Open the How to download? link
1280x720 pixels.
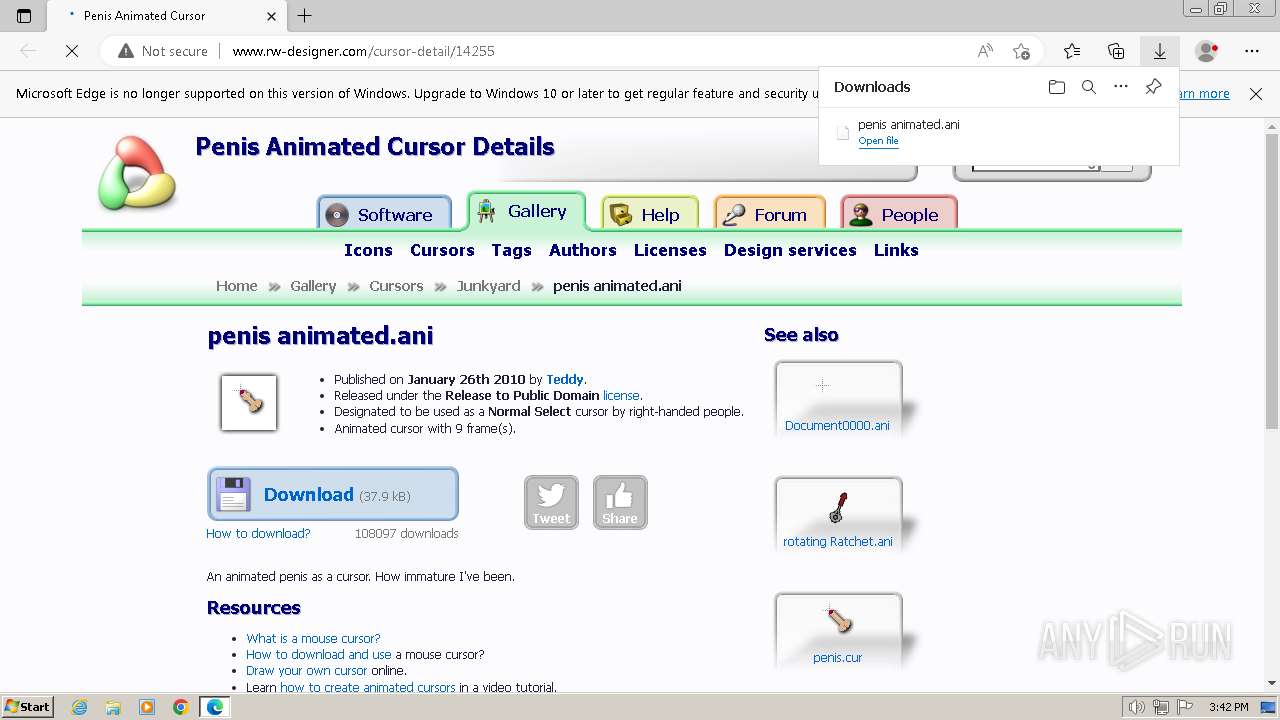point(258,533)
